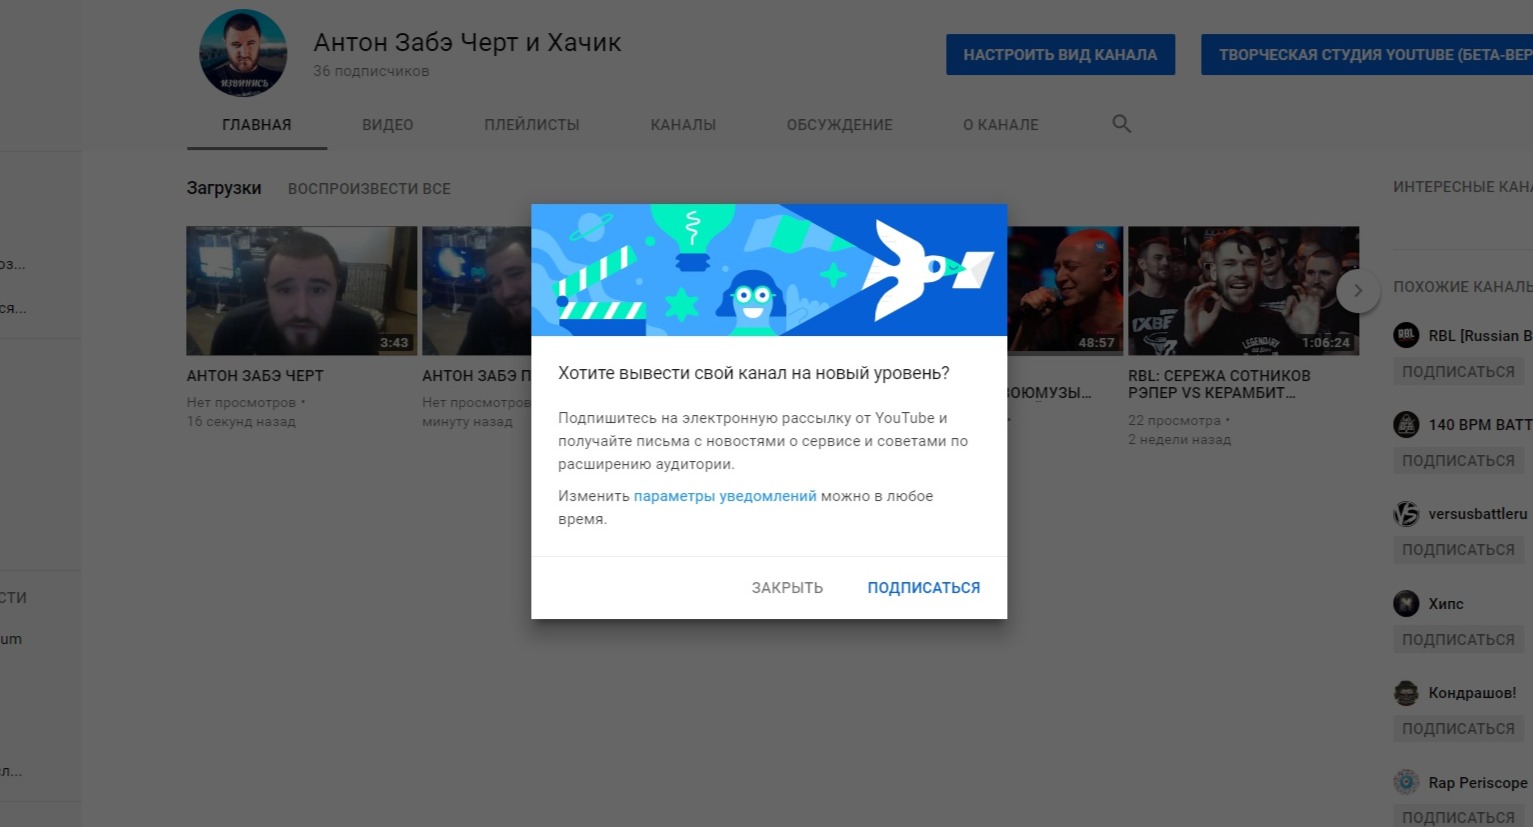Click Хипс channel name
Viewport: 1533px width, 827px height.
click(1446, 604)
